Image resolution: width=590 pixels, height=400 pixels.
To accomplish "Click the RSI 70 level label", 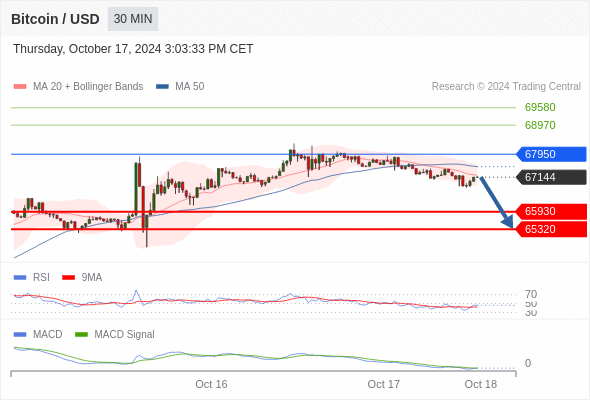I will tap(531, 294).
